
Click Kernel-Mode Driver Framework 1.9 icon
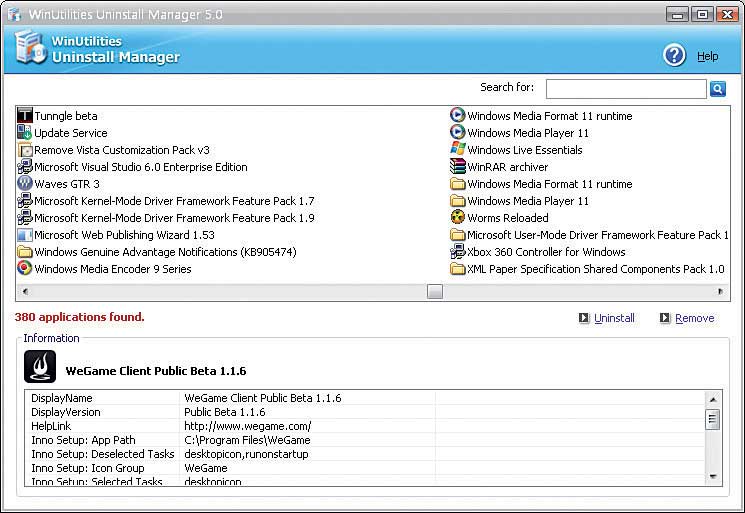25,218
